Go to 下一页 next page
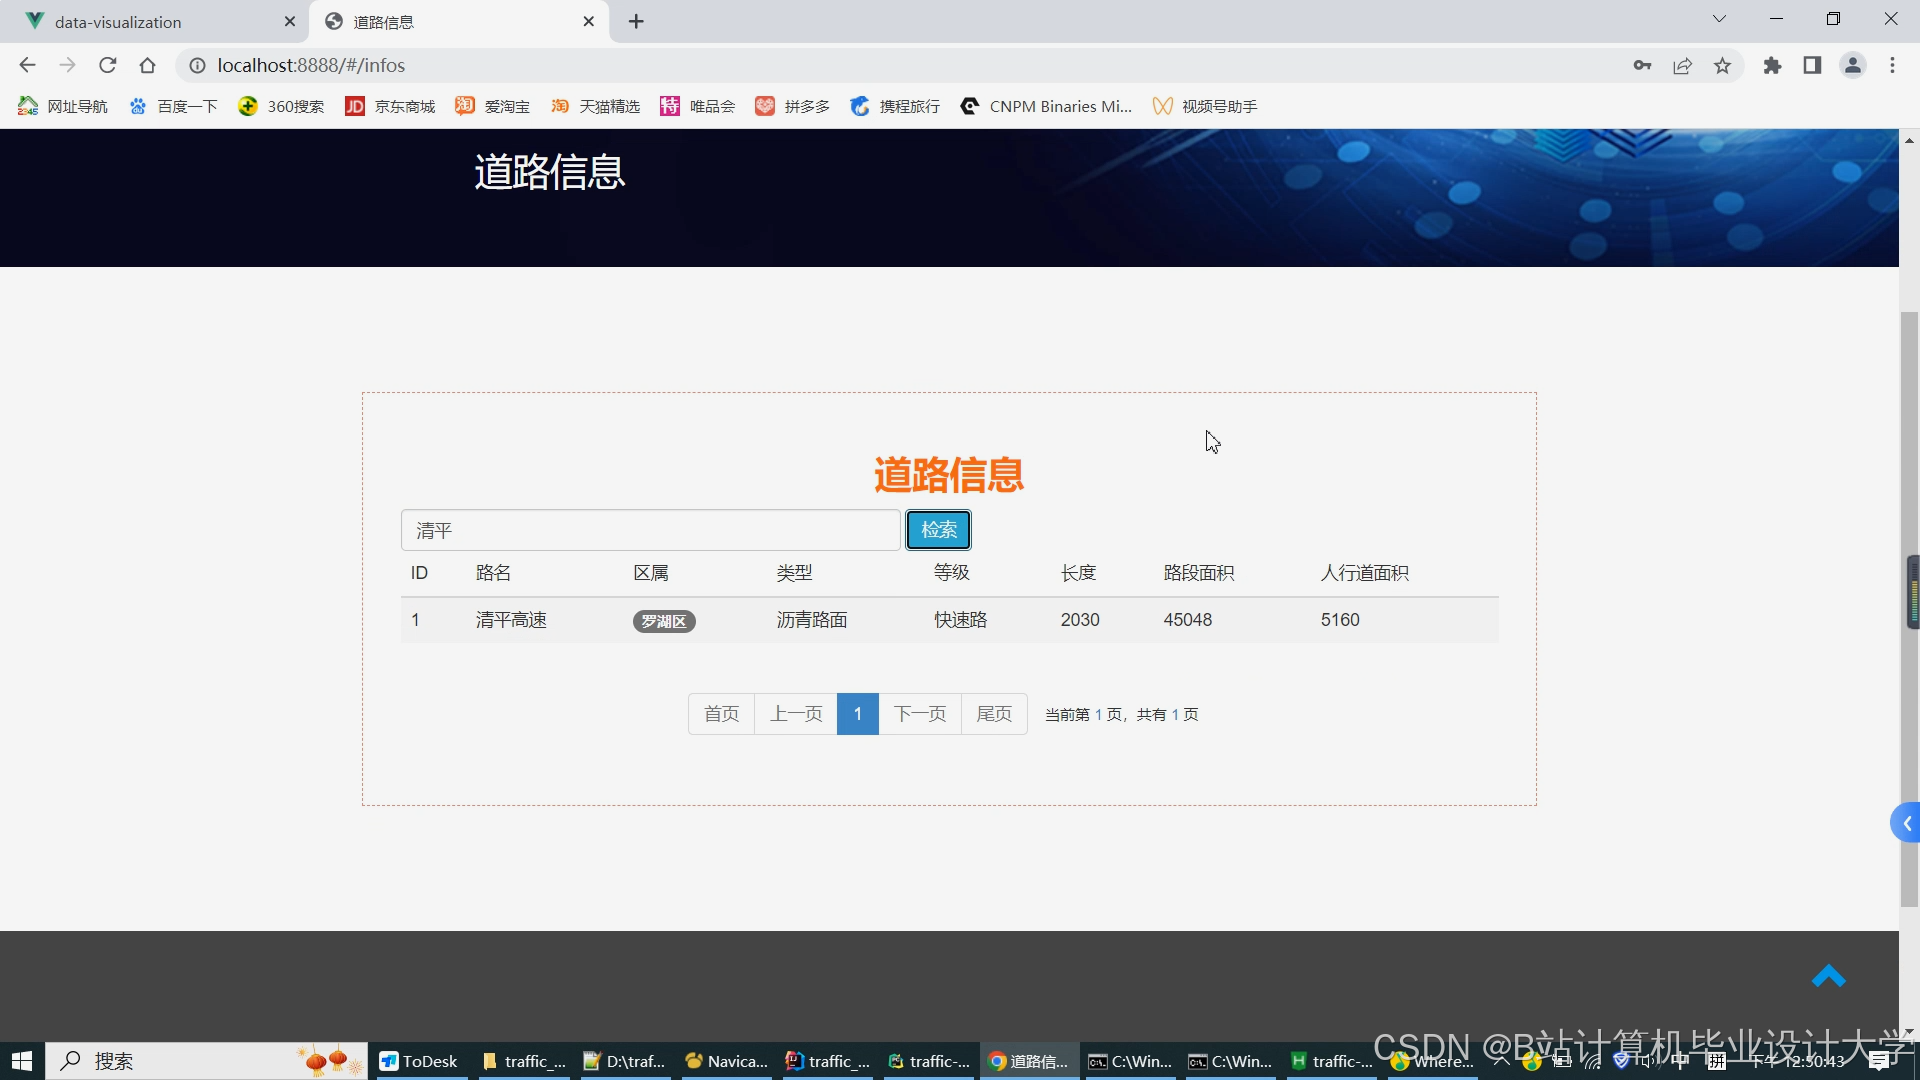1920x1080 pixels. click(919, 714)
